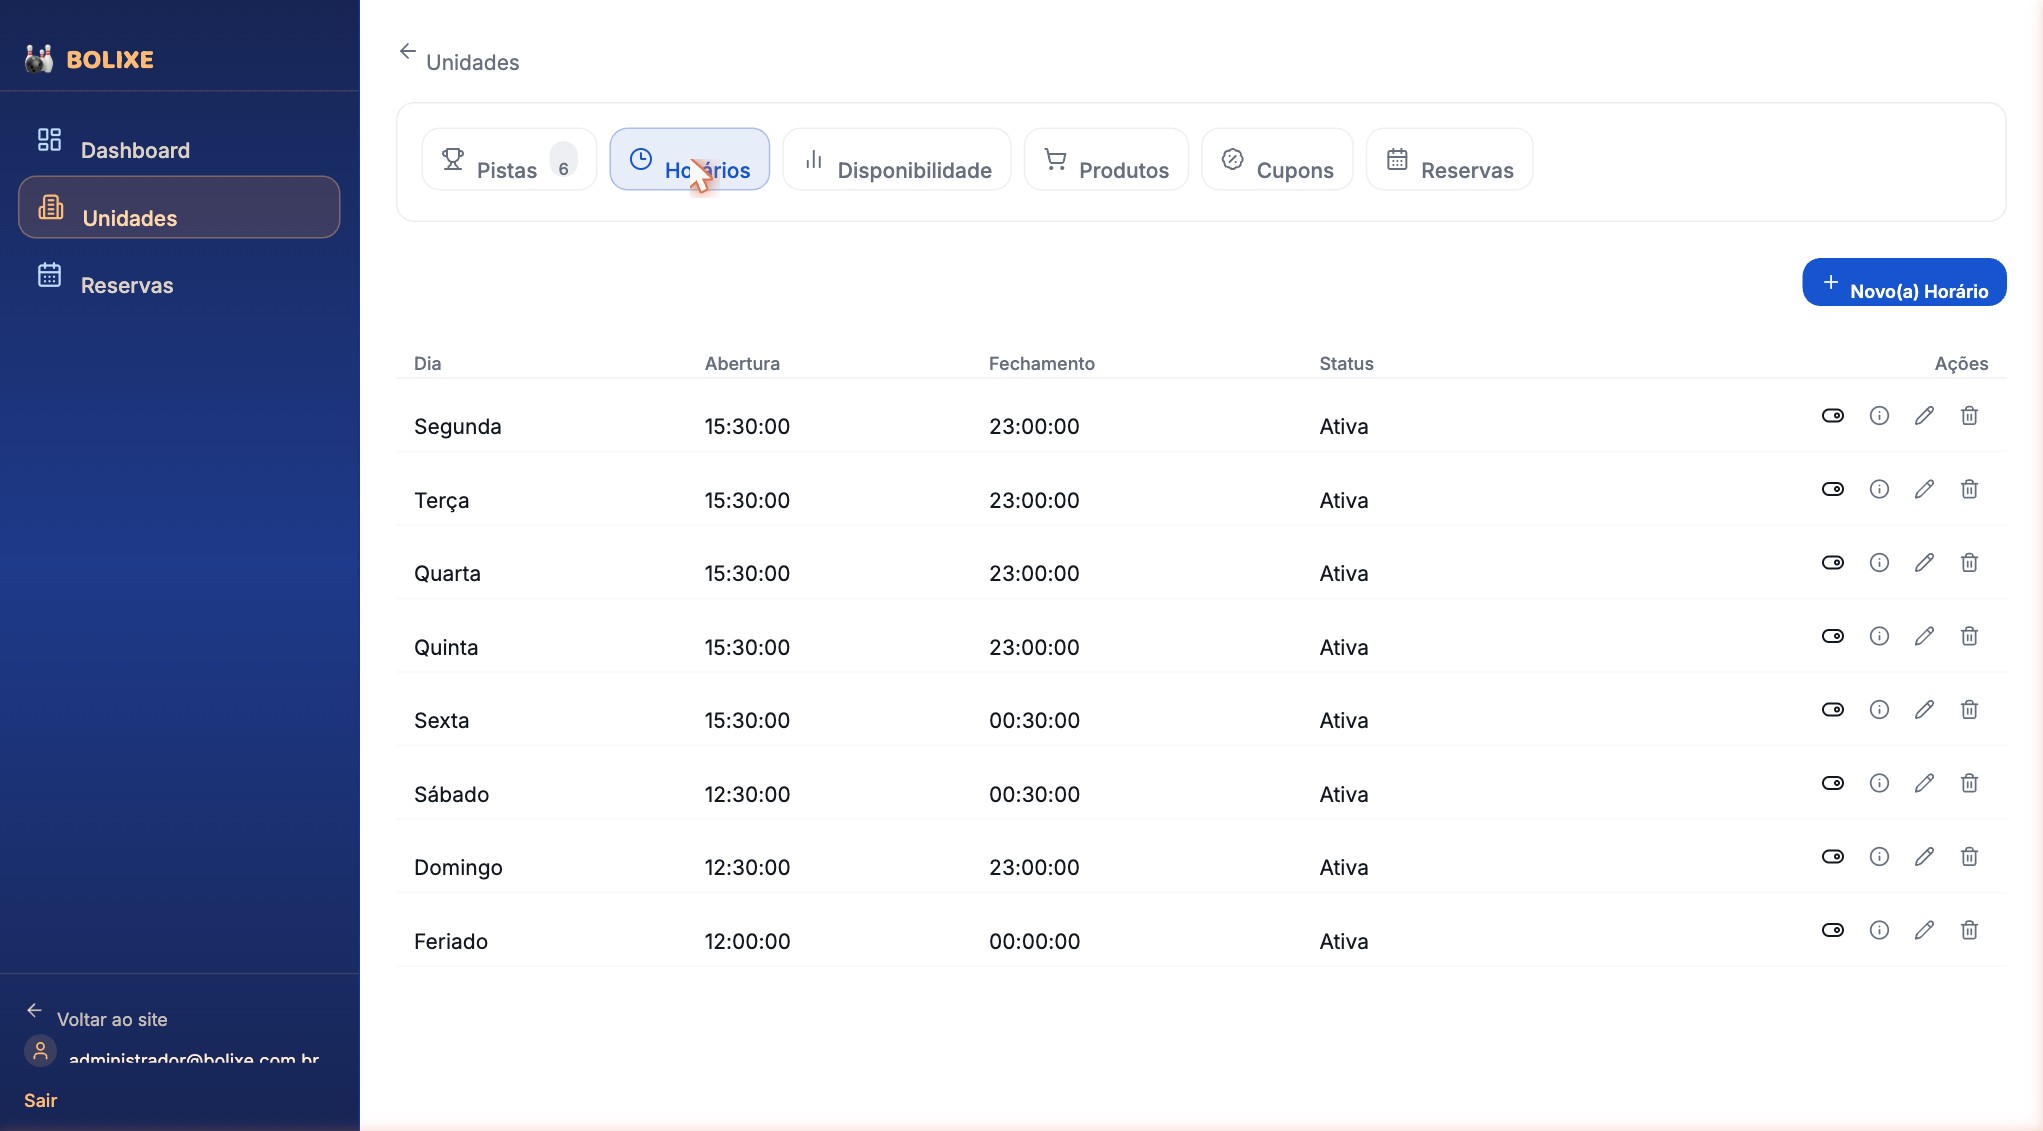The width and height of the screenshot is (2043, 1131).
Task: Select the Sábado day cell
Action: pyautogui.click(x=451, y=794)
